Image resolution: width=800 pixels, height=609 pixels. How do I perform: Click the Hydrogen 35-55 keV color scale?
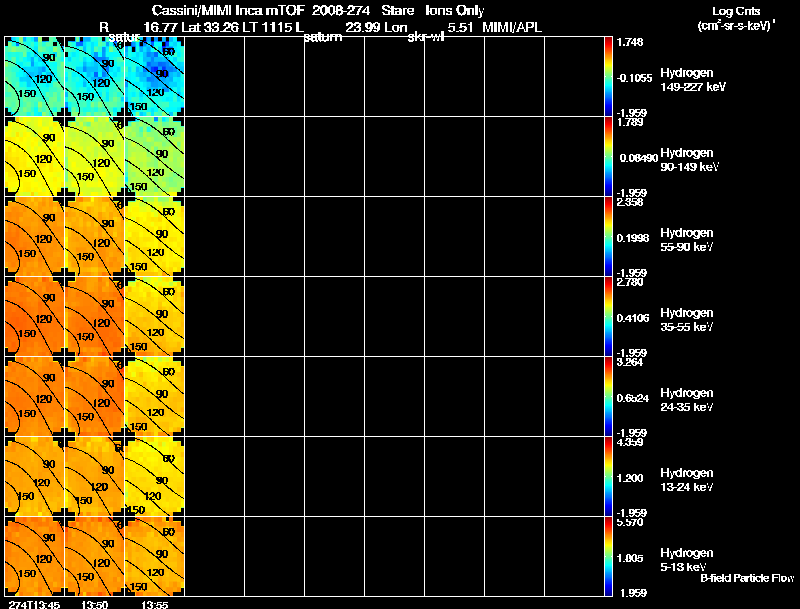pyautogui.click(x=608, y=317)
